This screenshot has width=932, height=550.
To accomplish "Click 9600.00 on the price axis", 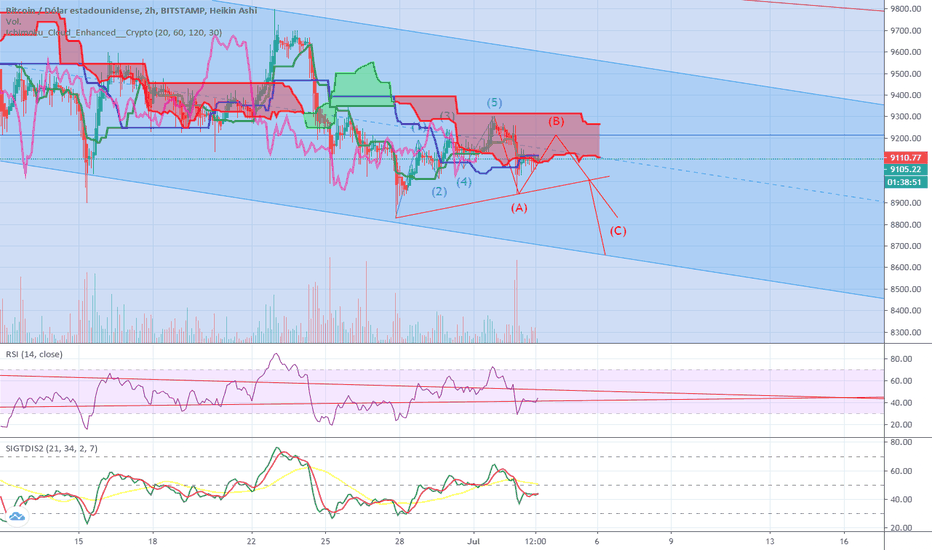I will 905,52.
